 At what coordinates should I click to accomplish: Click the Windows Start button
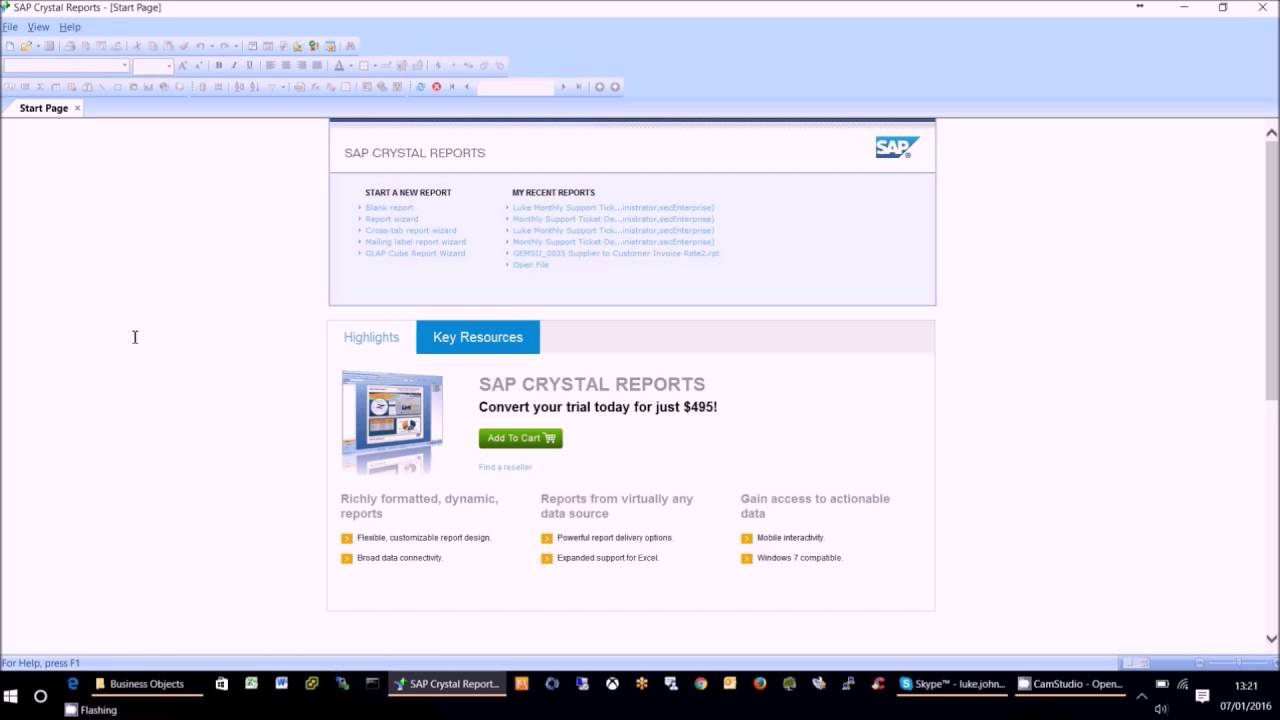[11, 695]
